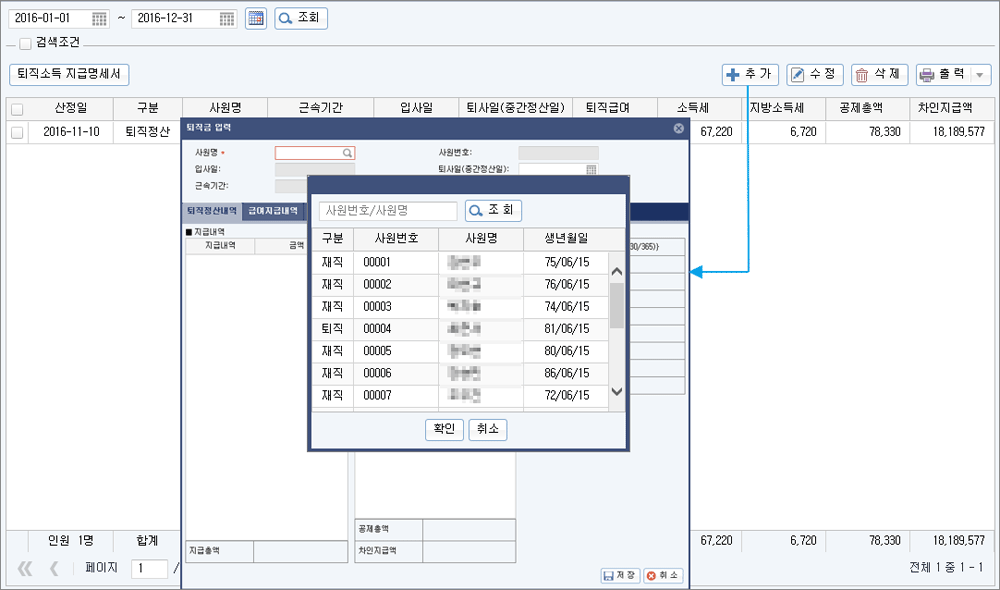Click the 출력 print button

(x=944, y=75)
